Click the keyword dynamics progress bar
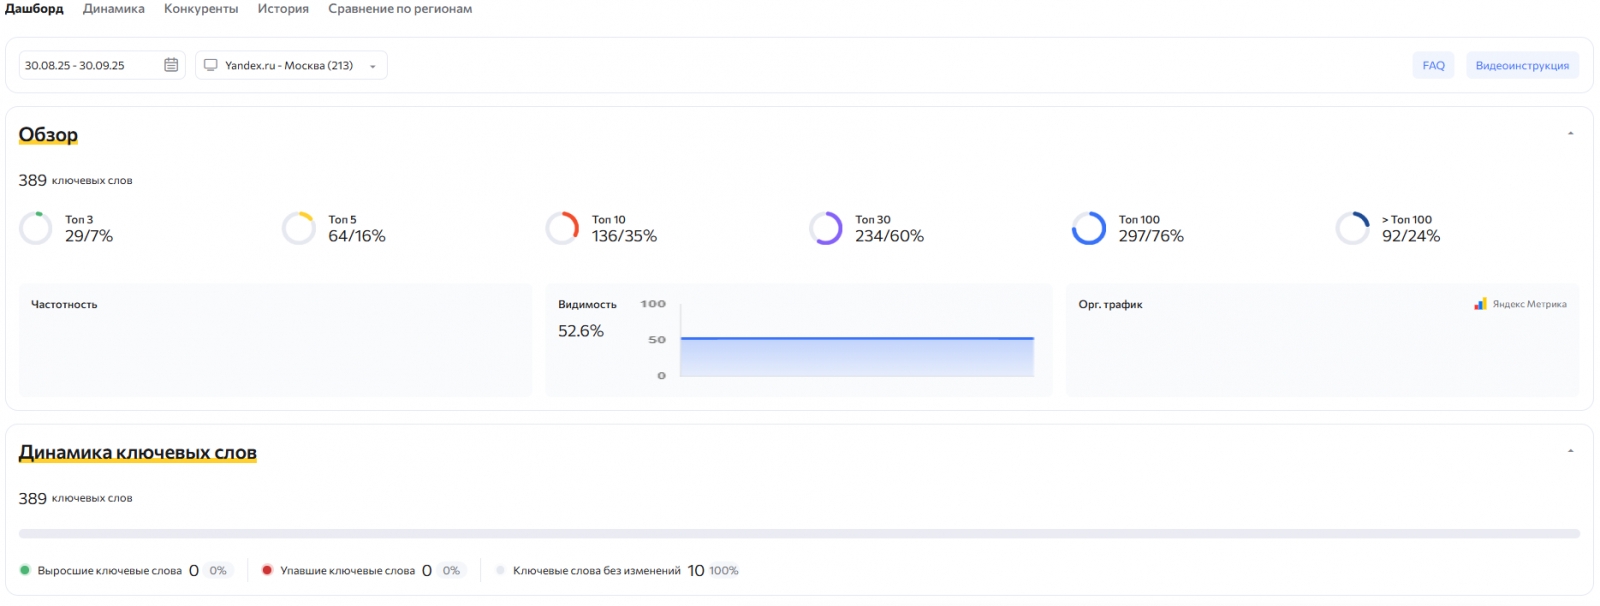 tap(799, 534)
